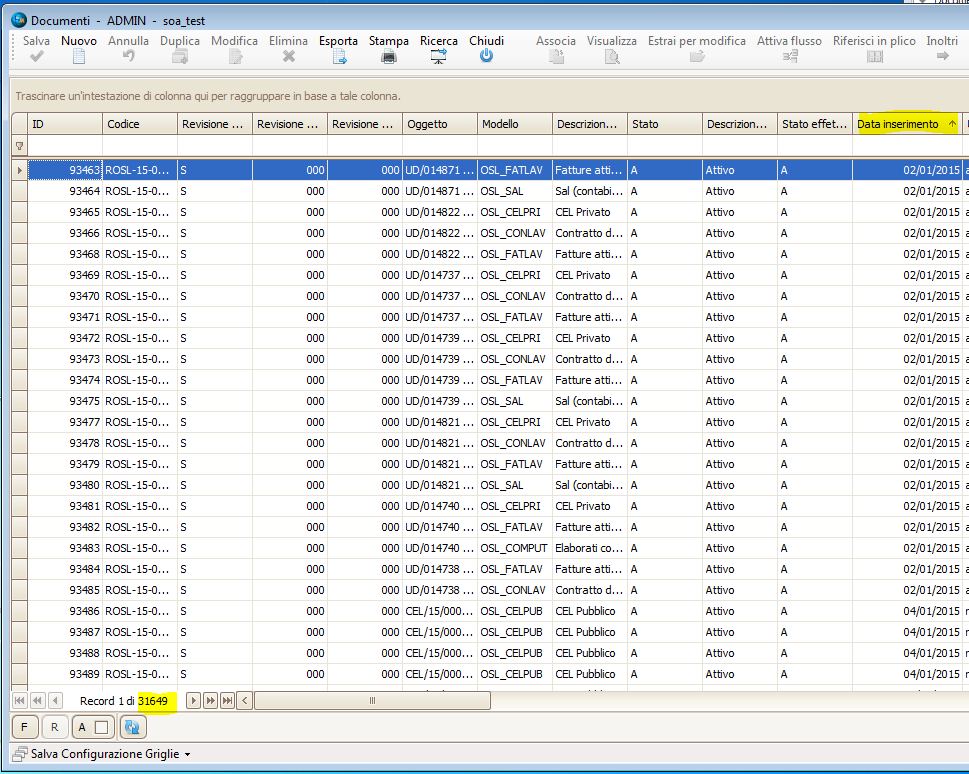The height and width of the screenshot is (774, 969).
Task: Select row with ID 93470
Action: 65,296
